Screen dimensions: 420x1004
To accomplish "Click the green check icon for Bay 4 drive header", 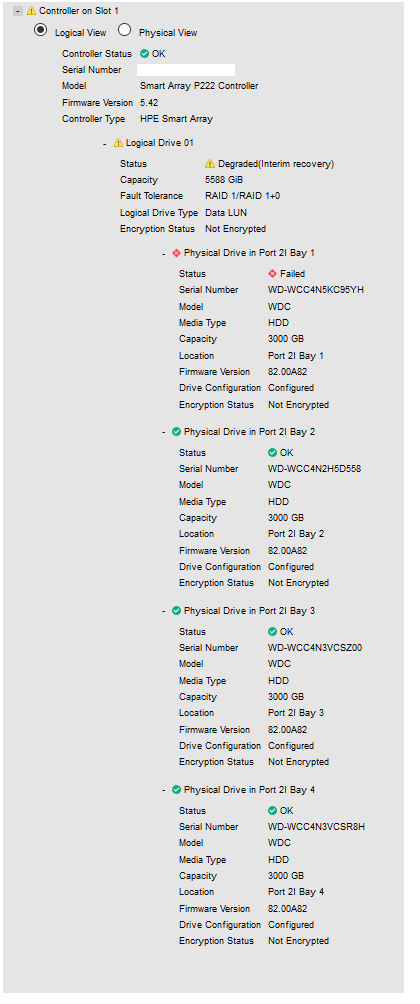I will (177, 789).
